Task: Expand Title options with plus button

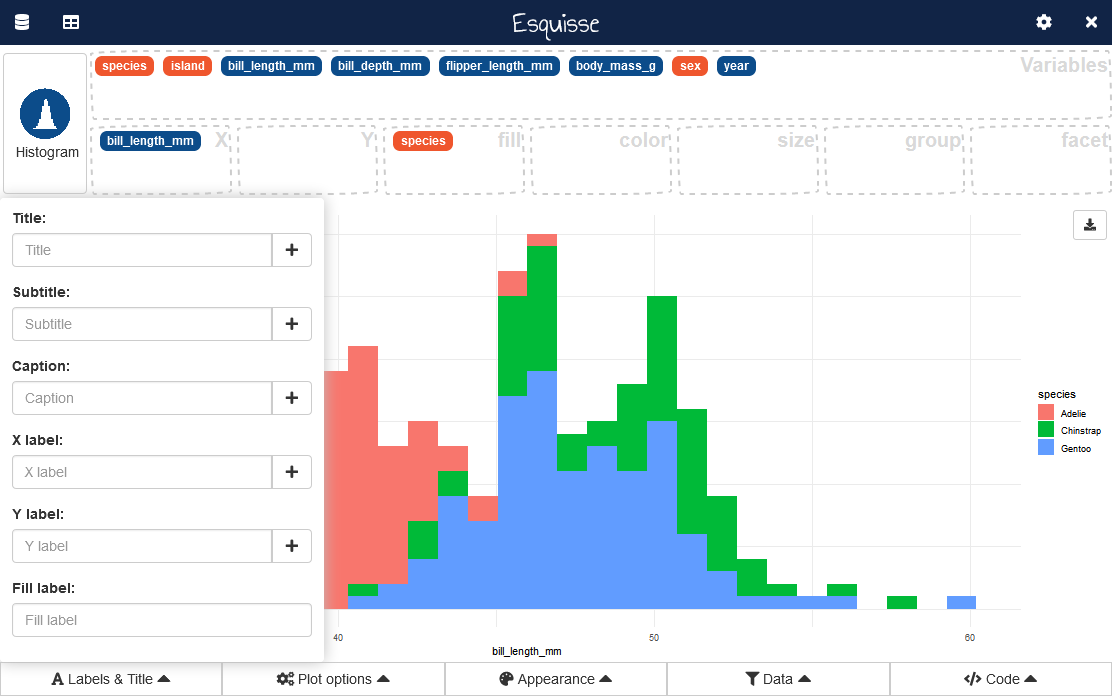Action: [292, 250]
